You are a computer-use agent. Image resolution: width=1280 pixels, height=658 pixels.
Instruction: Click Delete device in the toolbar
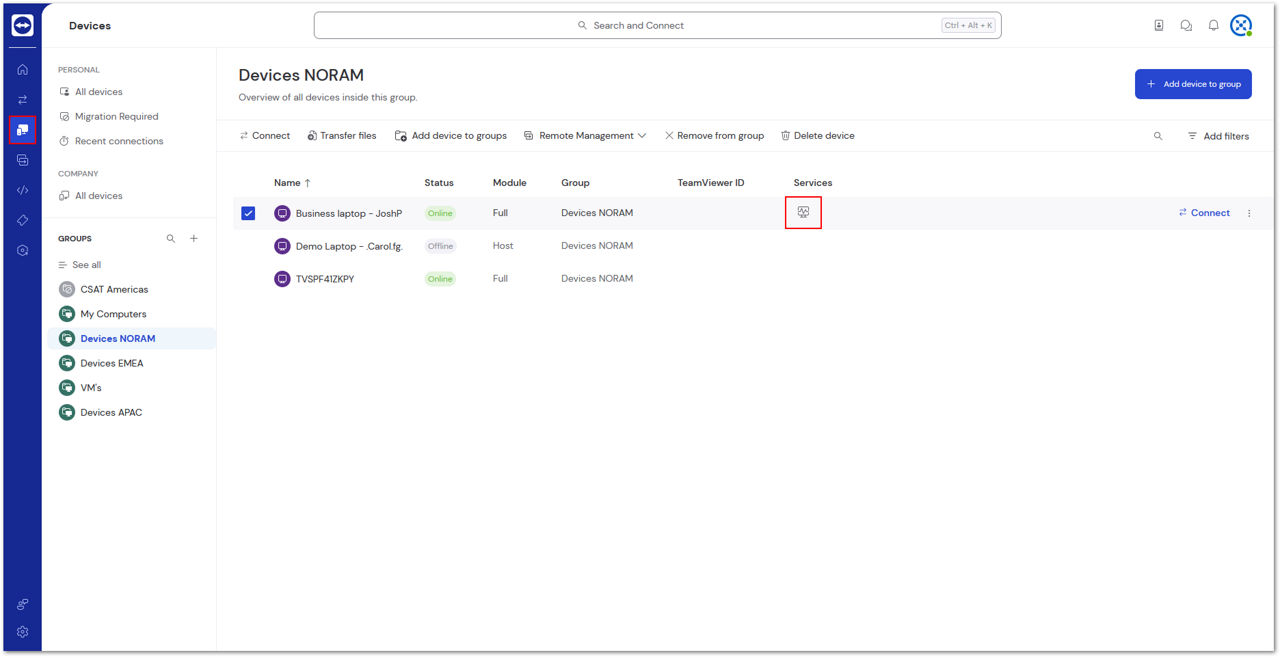[818, 136]
